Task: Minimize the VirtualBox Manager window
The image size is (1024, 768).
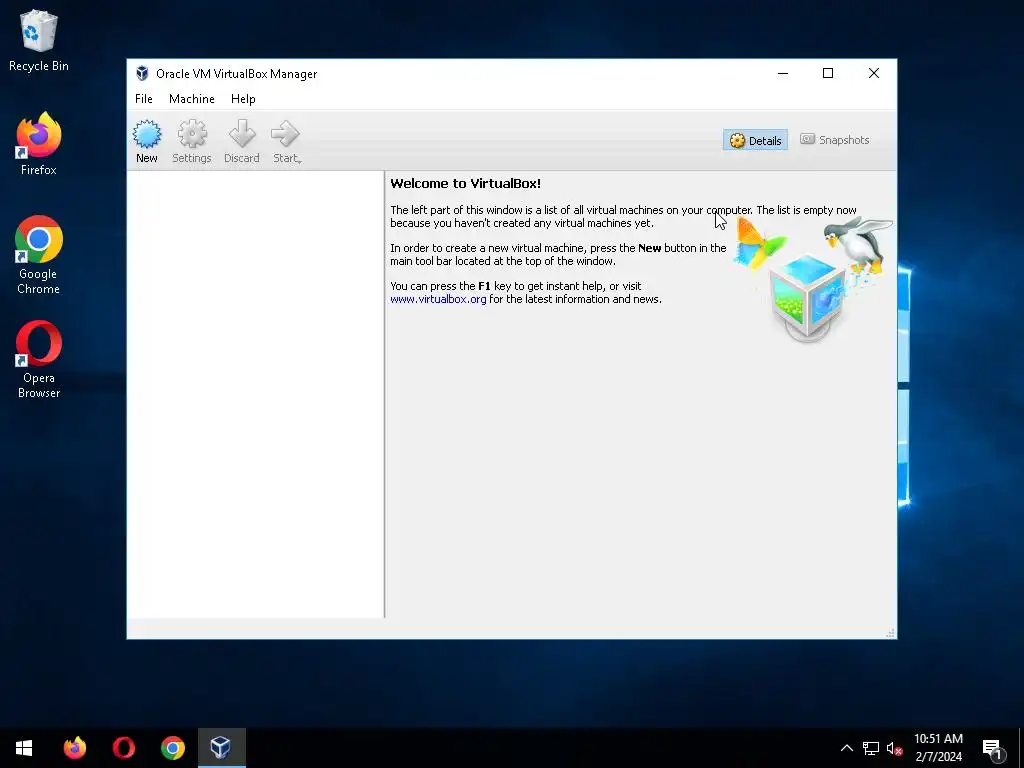Action: [782, 73]
